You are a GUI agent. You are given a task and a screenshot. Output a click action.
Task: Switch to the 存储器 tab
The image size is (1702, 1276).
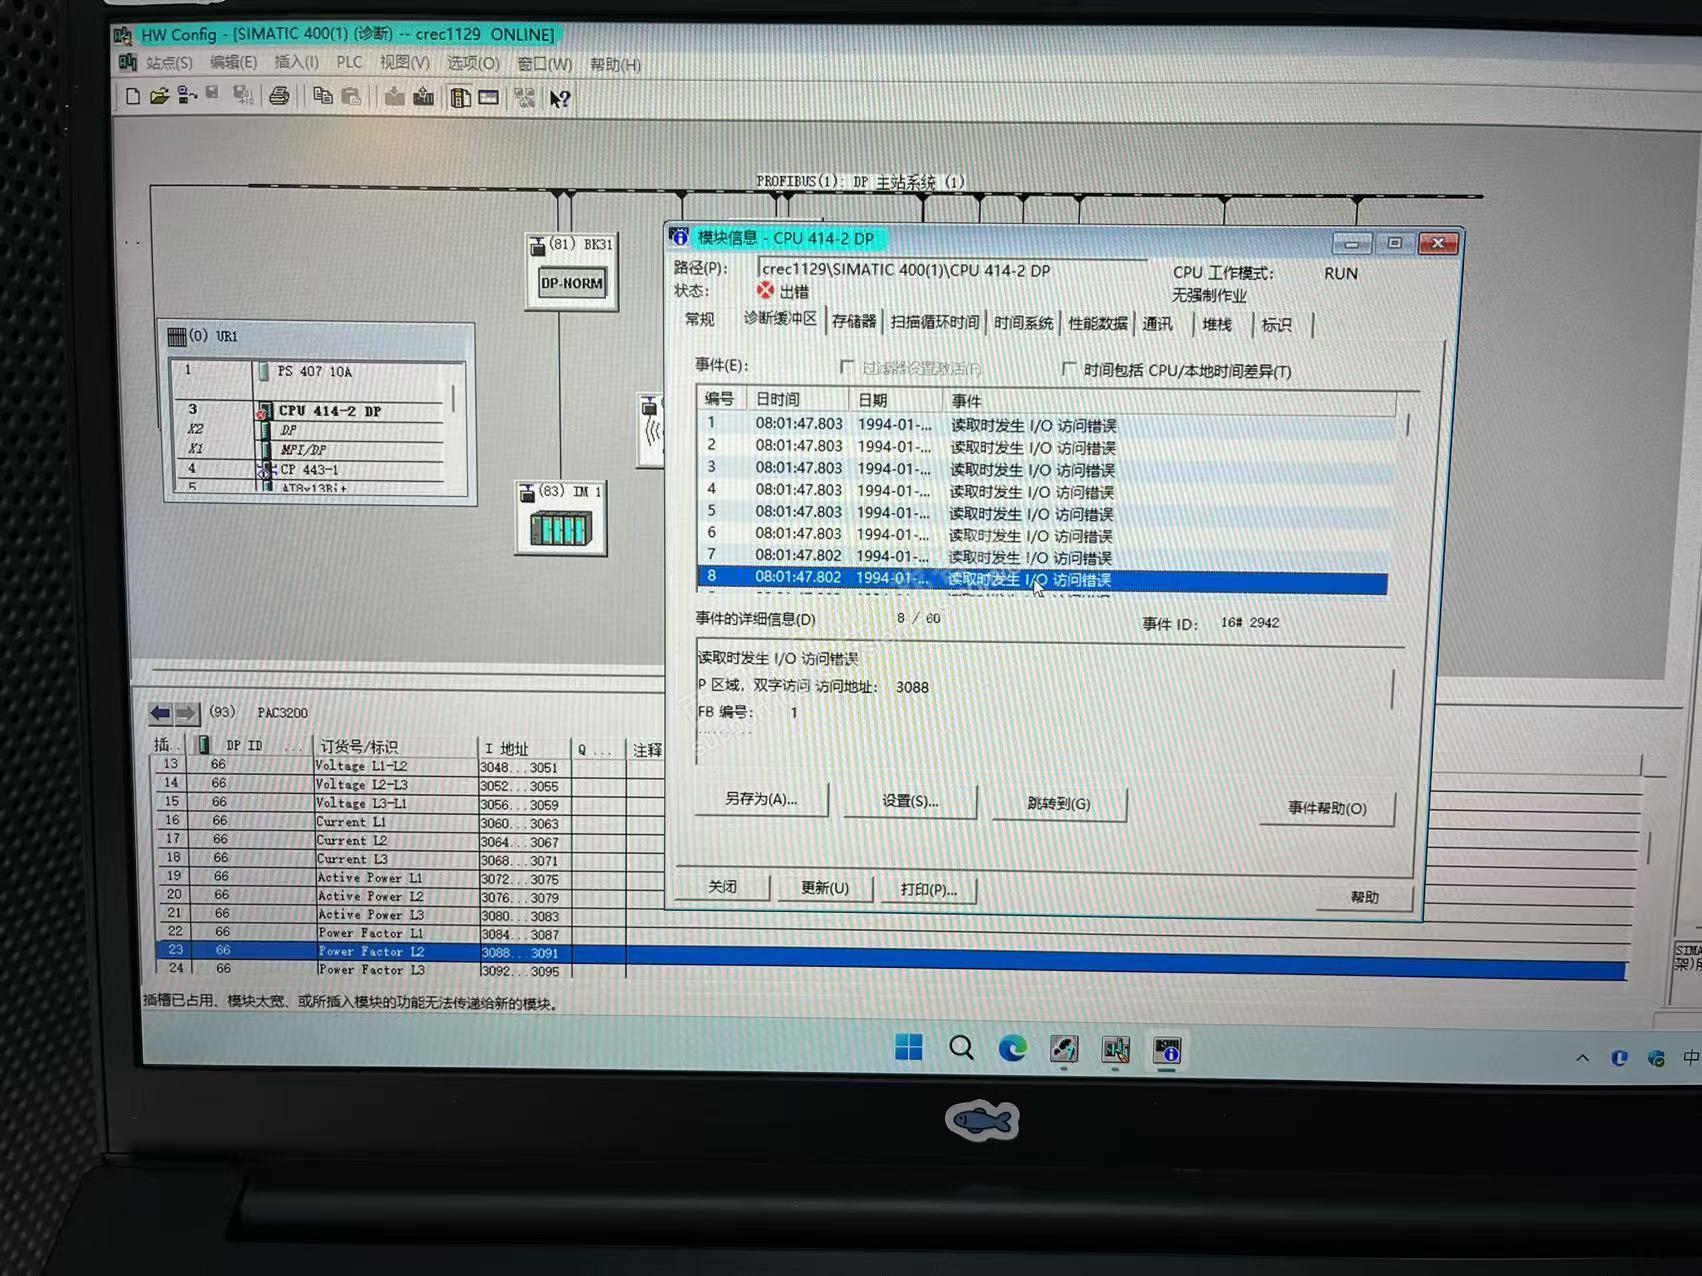[x=853, y=321]
